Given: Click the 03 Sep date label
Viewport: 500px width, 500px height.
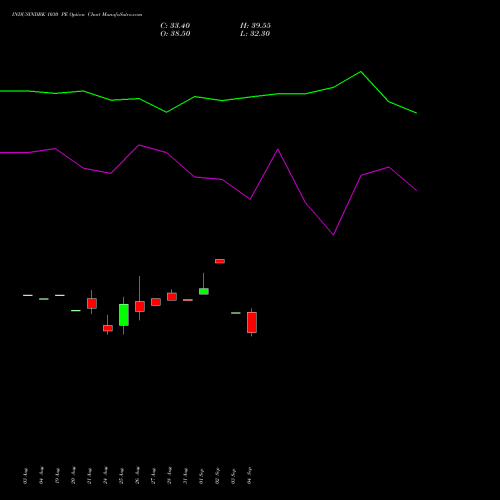Looking at the screenshot, I should 234,476.
